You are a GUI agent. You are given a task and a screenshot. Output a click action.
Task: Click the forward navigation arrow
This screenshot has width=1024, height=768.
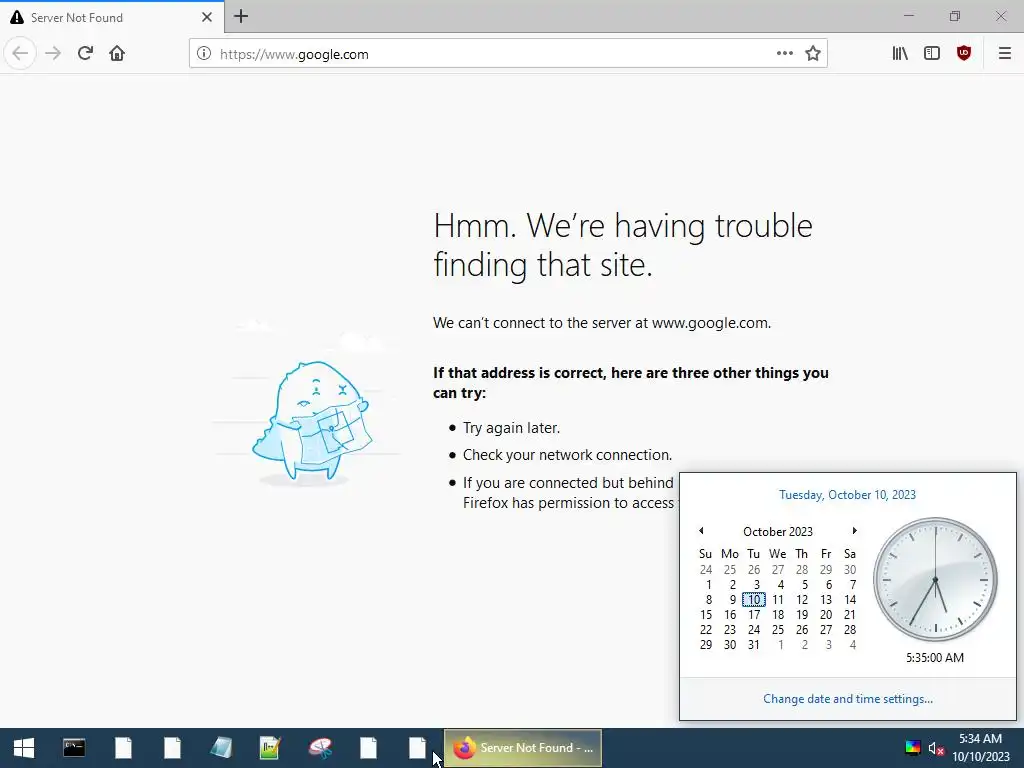tap(53, 53)
